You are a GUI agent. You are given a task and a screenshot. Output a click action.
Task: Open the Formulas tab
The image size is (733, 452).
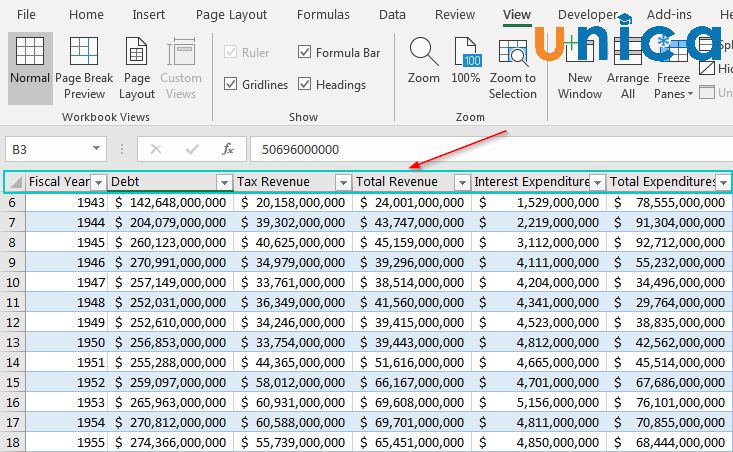pyautogui.click(x=323, y=14)
